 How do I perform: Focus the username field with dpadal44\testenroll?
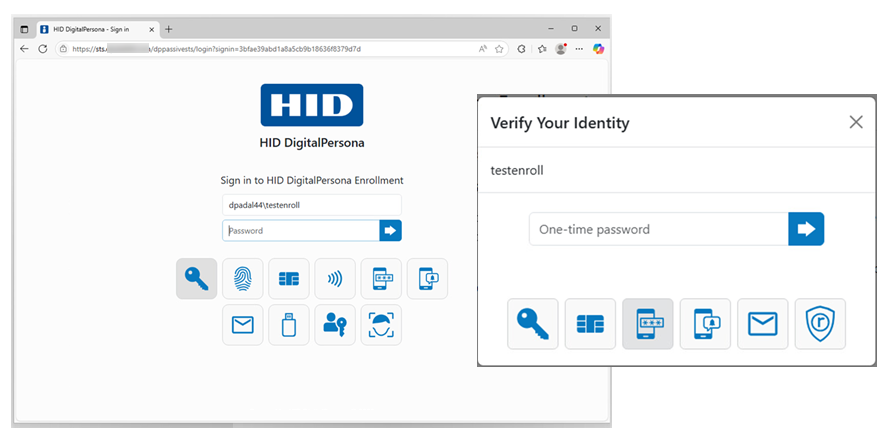[x=311, y=205]
